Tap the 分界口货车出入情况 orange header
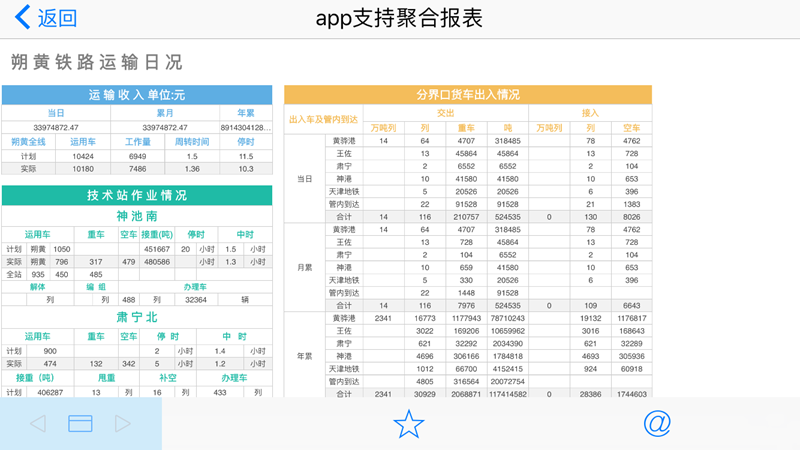Image resolution: width=800 pixels, height=450 pixels. coord(468,94)
